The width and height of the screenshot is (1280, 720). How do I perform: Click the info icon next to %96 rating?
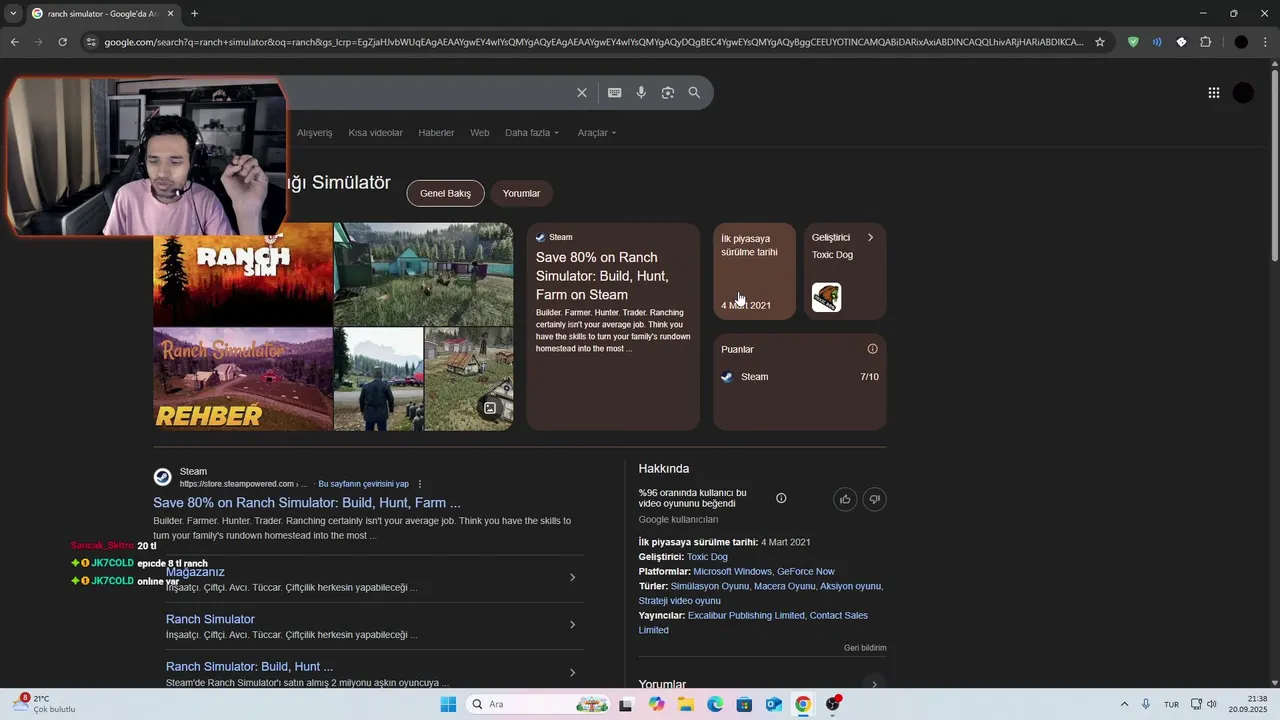point(781,498)
